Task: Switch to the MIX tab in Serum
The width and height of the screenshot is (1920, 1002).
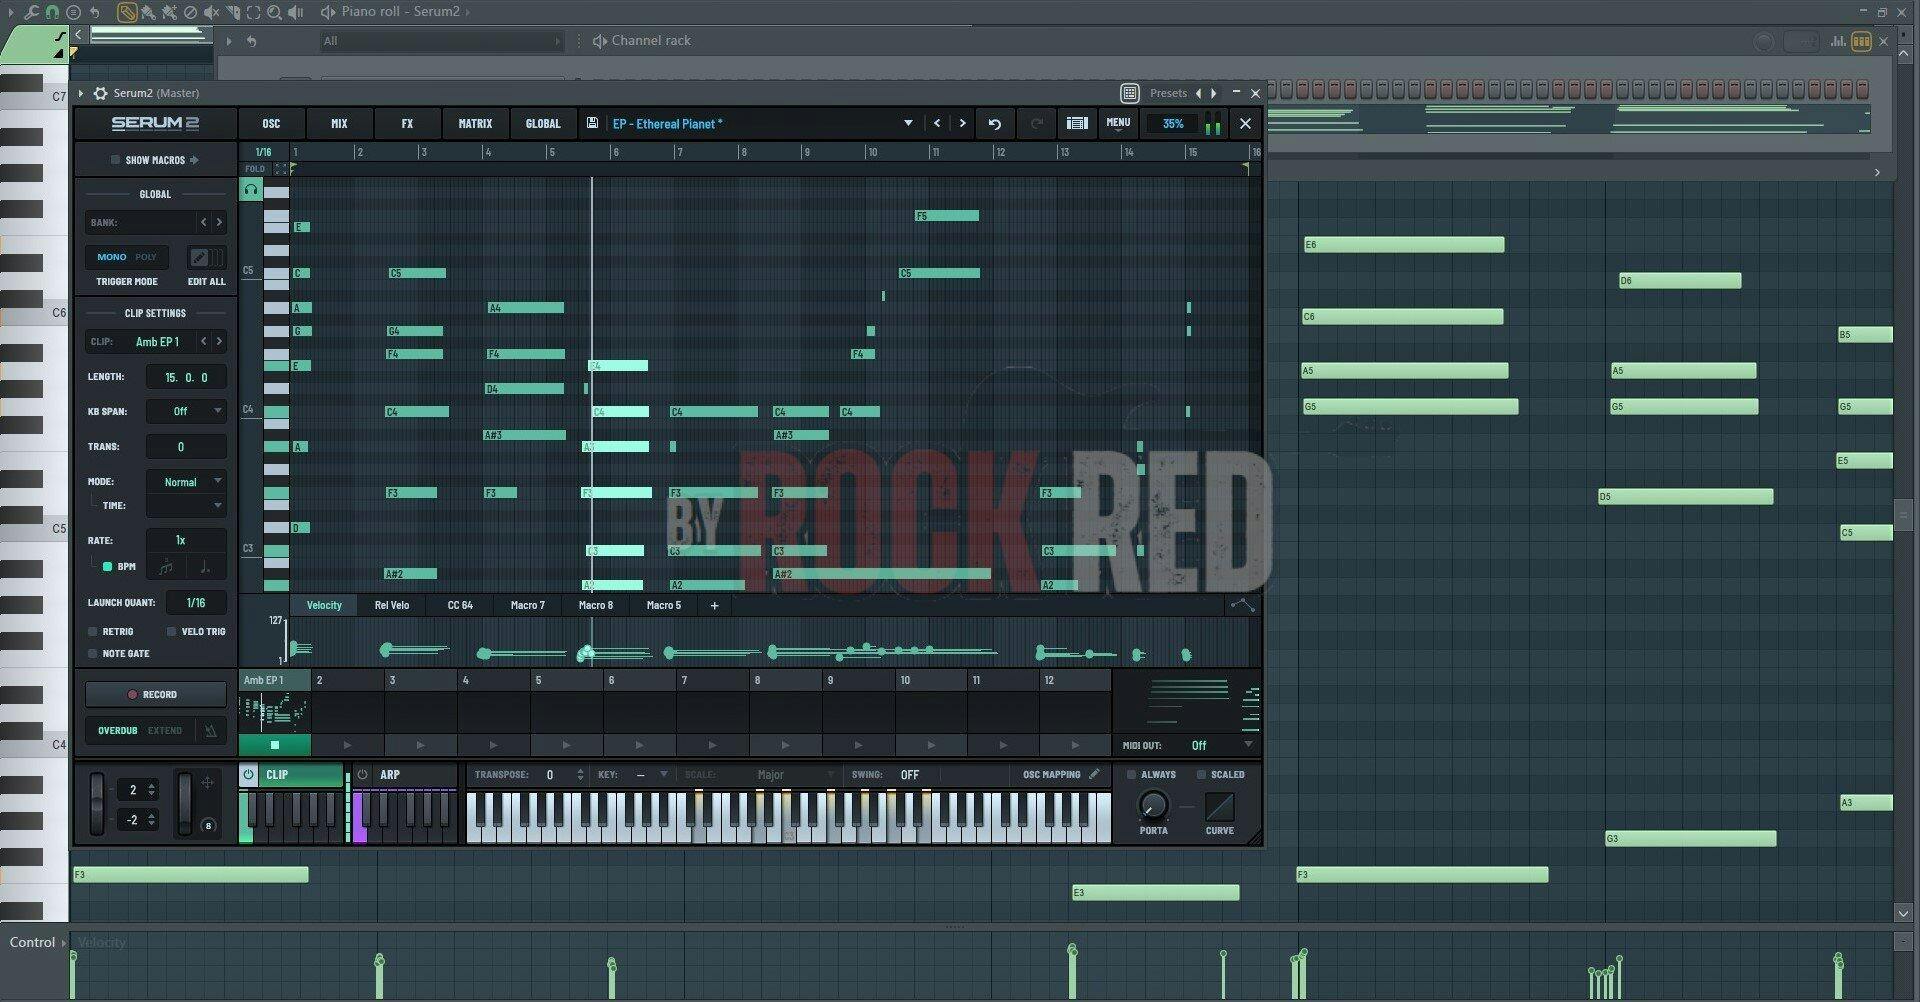Action: pyautogui.click(x=339, y=124)
